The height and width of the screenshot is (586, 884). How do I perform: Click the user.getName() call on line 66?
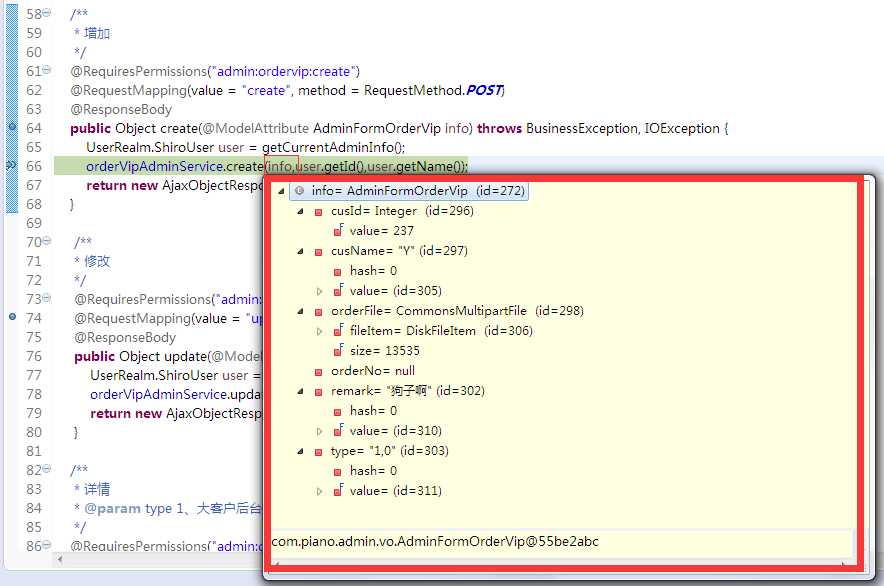(414, 166)
